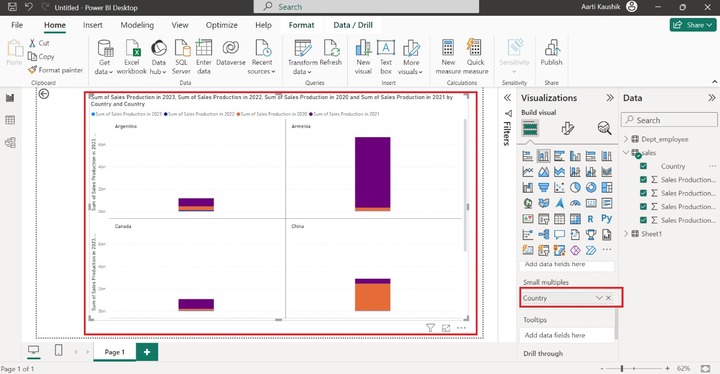Image resolution: width=720 pixels, height=374 pixels.
Task: Switch to the Insert ribbon tab
Action: (93, 25)
